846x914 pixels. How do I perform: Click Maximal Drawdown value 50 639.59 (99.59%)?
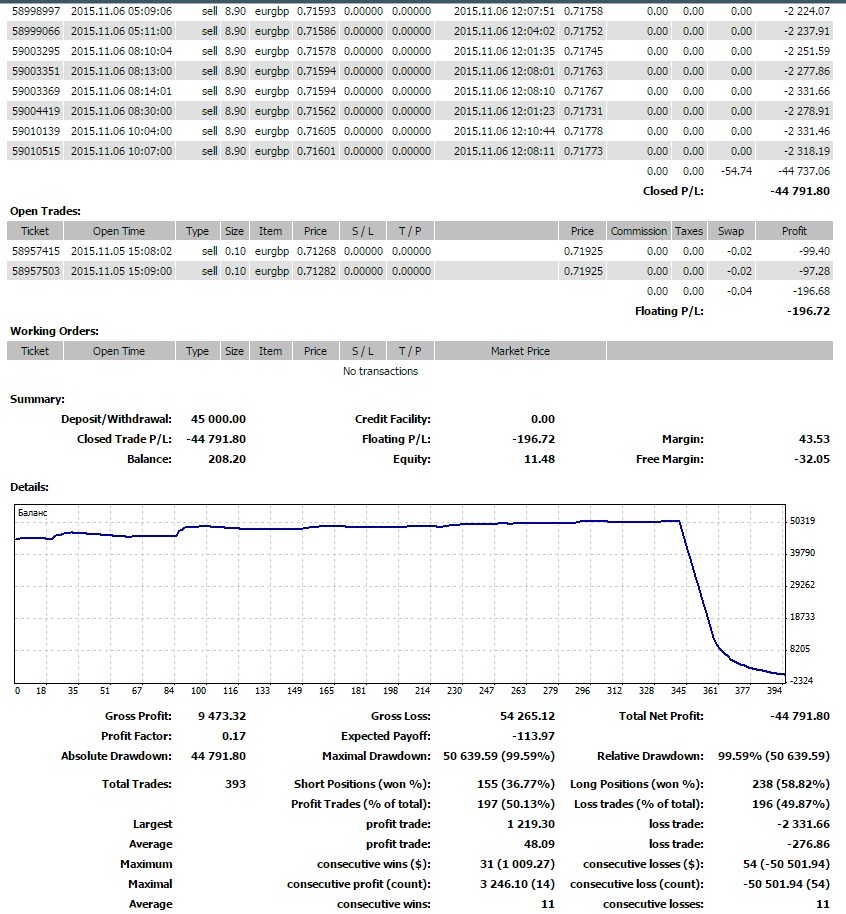[x=499, y=756]
